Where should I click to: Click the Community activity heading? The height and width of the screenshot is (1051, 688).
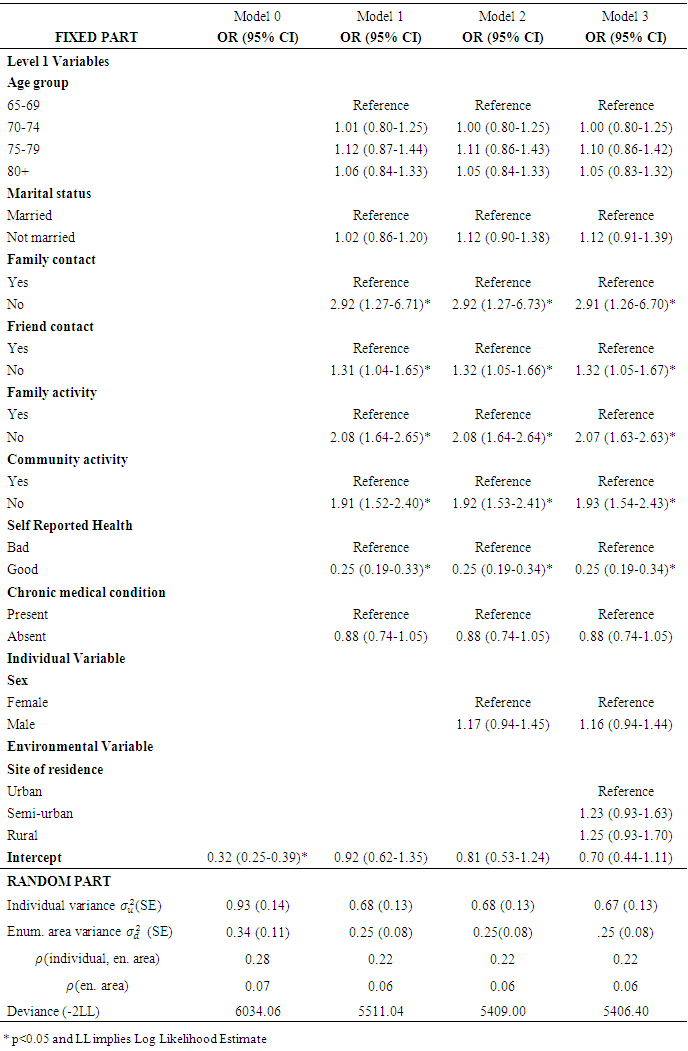67,460
